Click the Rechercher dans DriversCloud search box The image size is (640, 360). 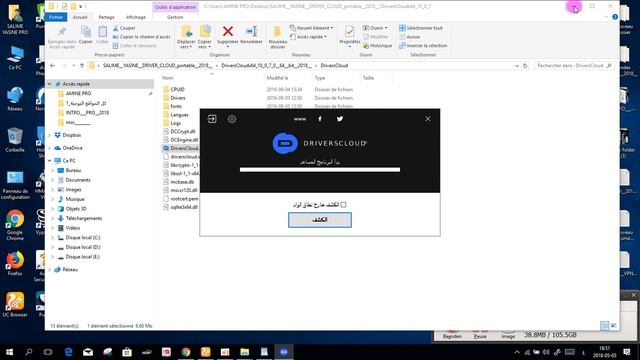[573, 66]
